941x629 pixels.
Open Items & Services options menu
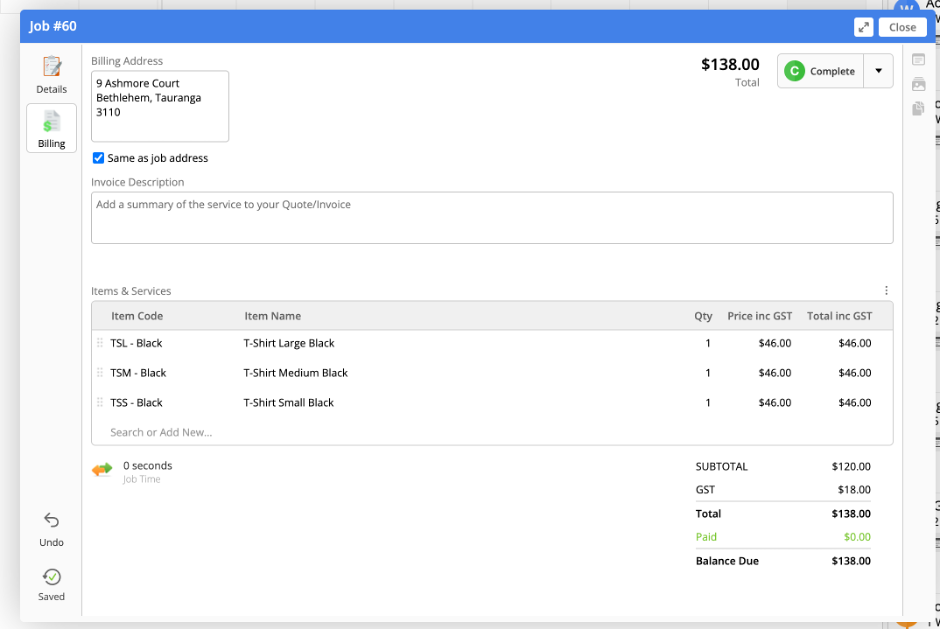(886, 290)
